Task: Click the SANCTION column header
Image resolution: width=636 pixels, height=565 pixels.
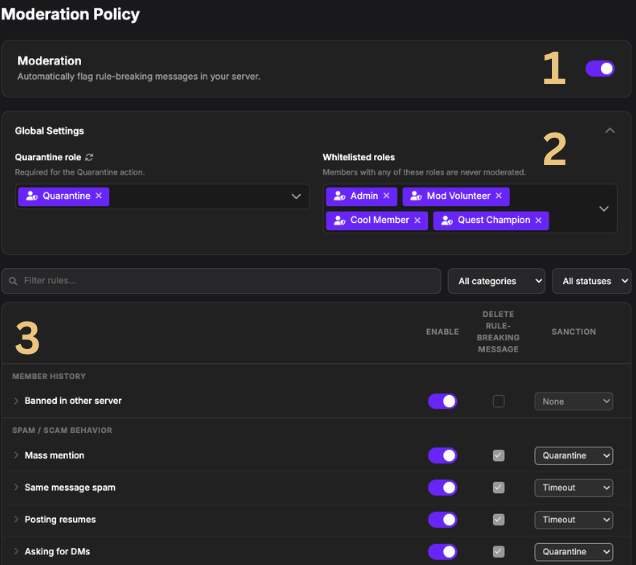Action: click(x=574, y=332)
